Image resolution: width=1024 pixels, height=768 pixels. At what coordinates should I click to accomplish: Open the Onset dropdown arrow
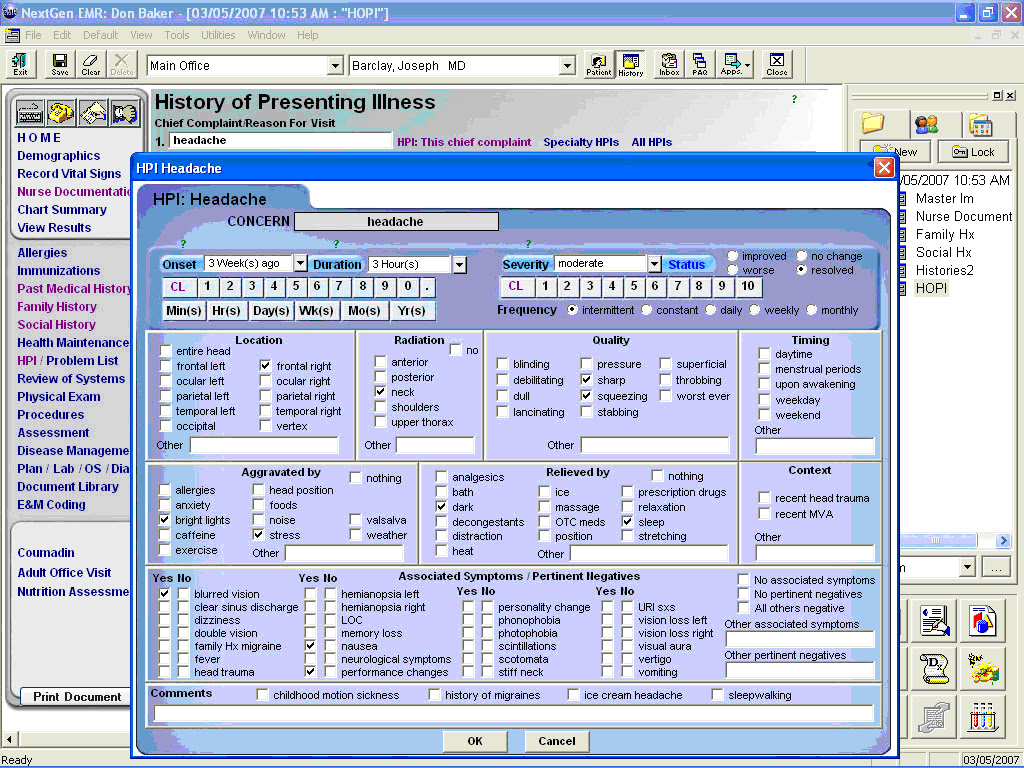[x=300, y=263]
